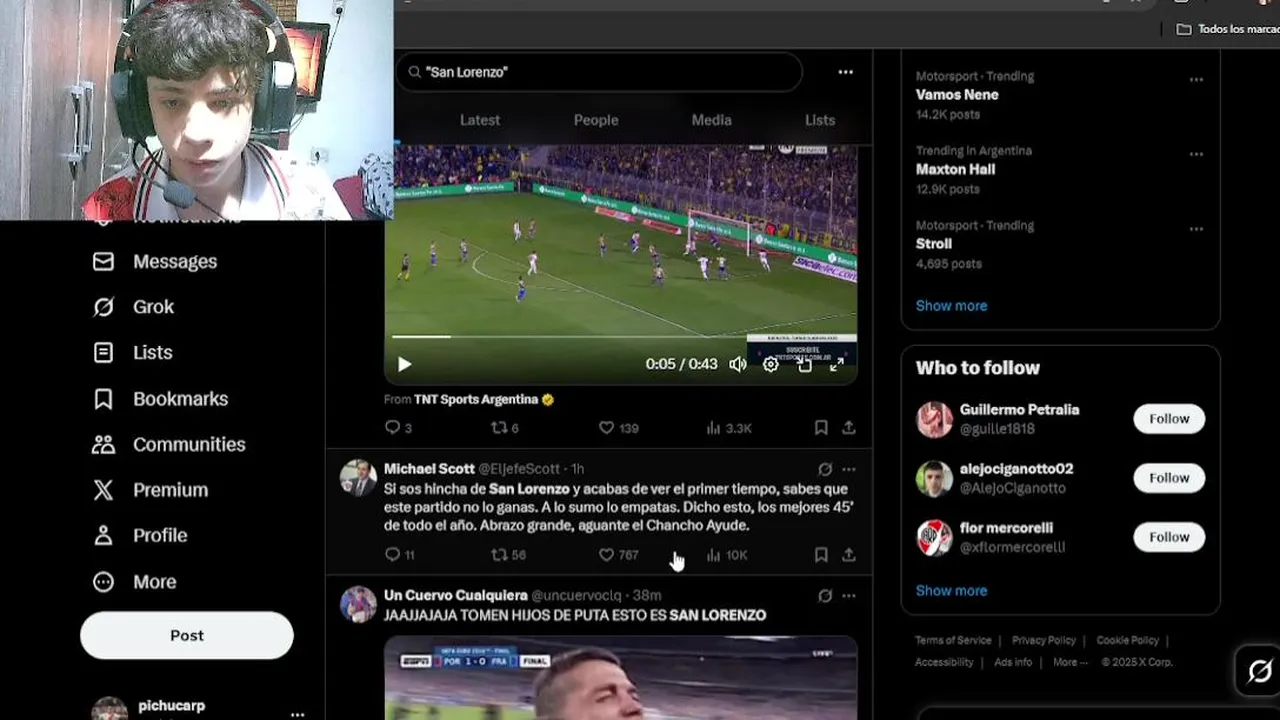The width and height of the screenshot is (1280, 720).
Task: Open the Stroll trending topic
Action: [x=934, y=244]
